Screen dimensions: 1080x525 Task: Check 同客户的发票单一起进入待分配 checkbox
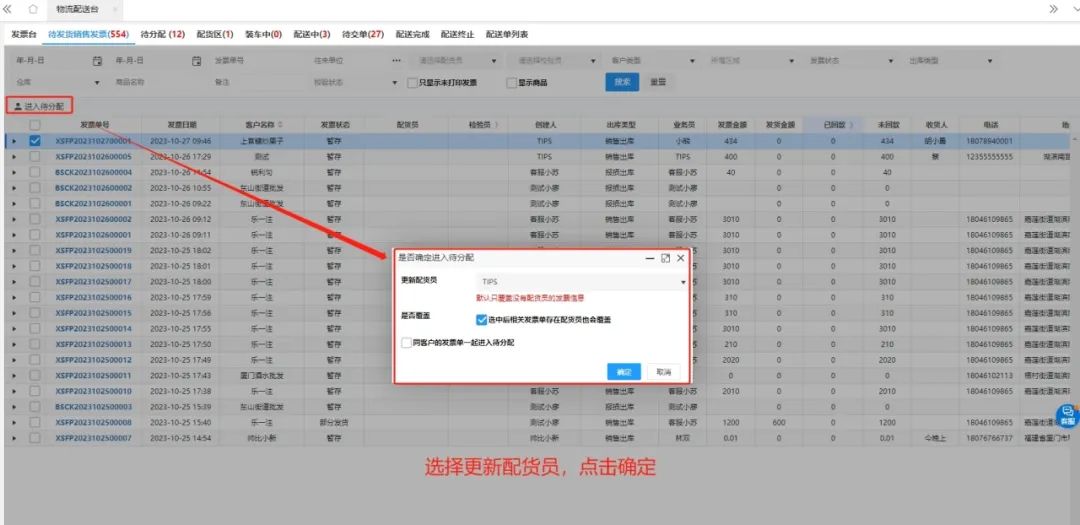pos(405,343)
